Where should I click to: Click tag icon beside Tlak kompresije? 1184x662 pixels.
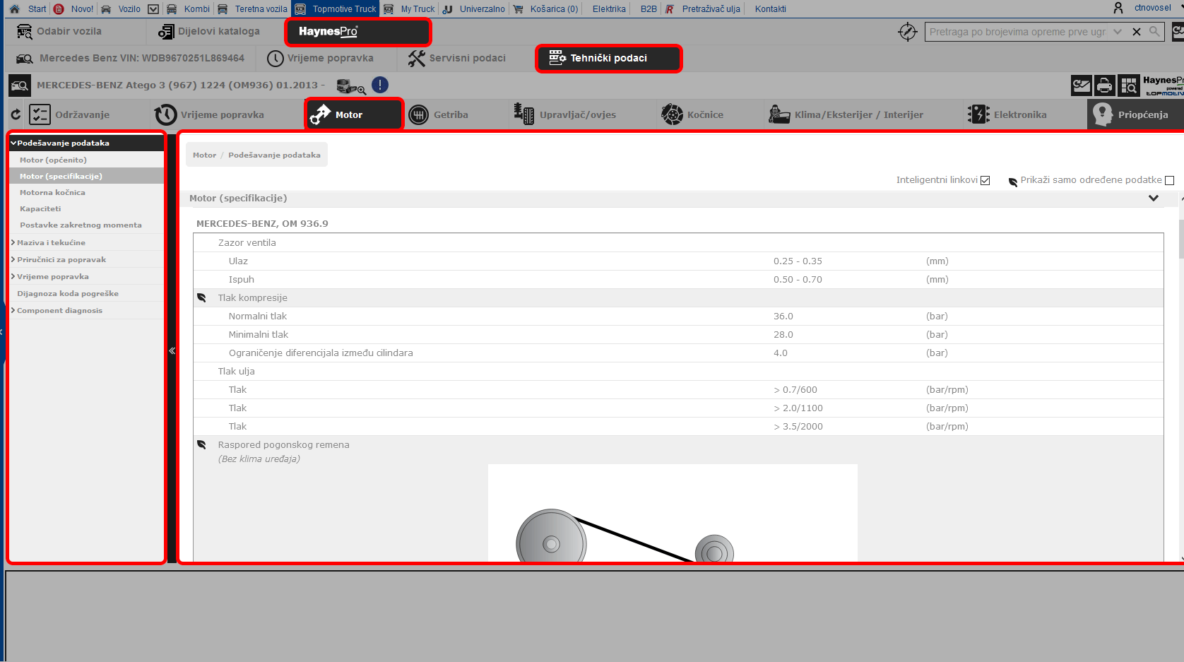(x=202, y=297)
